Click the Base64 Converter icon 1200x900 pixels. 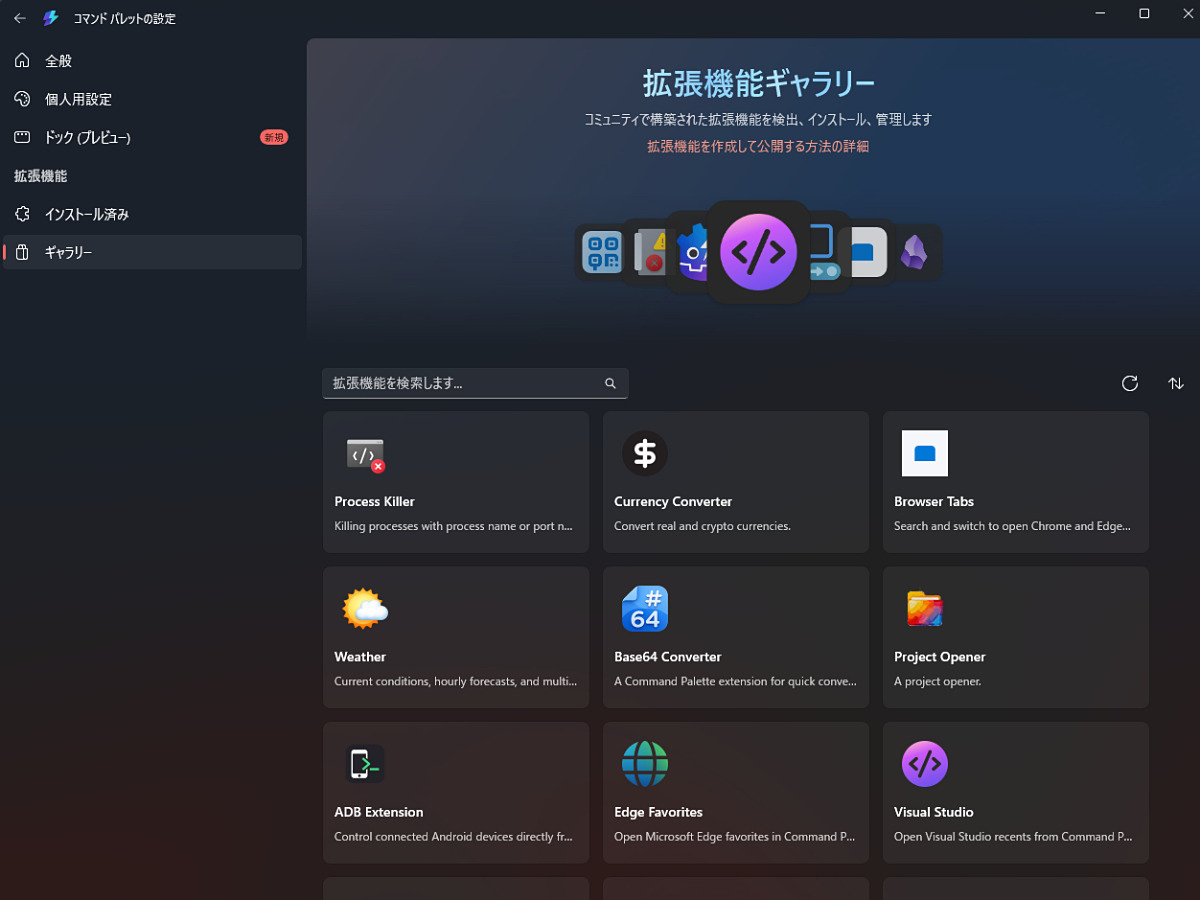coord(645,608)
